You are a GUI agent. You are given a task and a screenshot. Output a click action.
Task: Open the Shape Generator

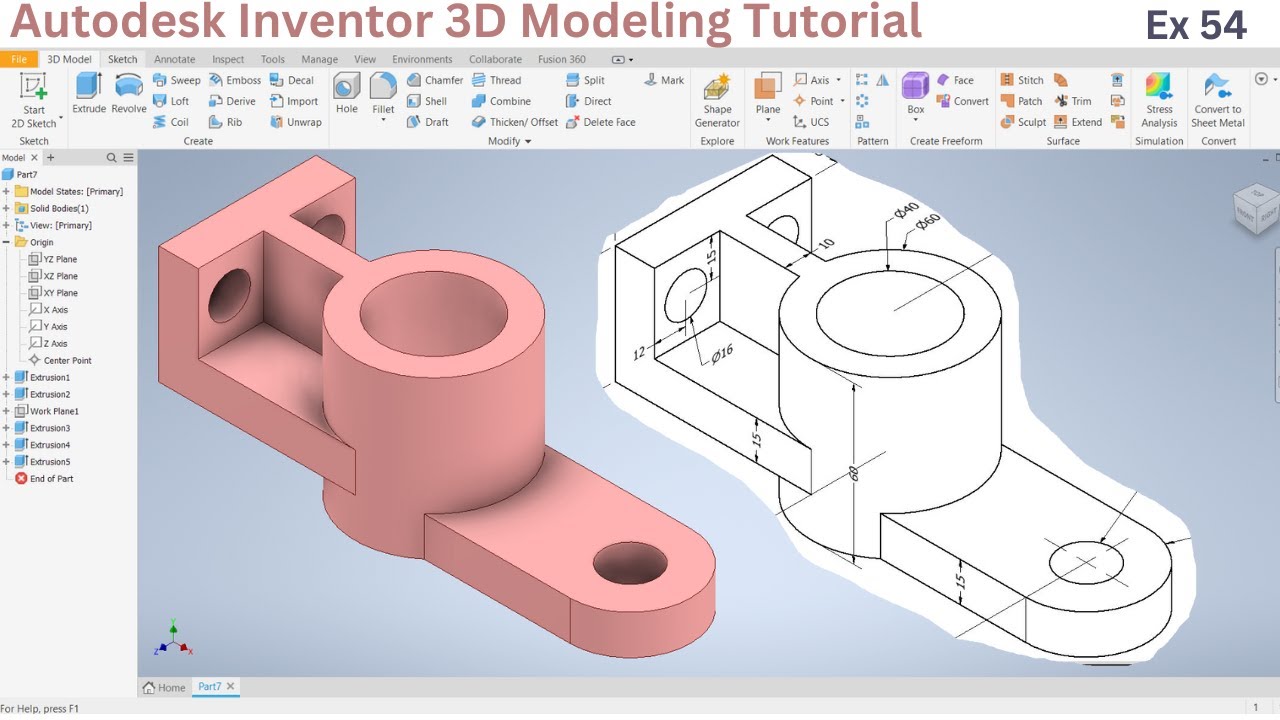coord(717,101)
